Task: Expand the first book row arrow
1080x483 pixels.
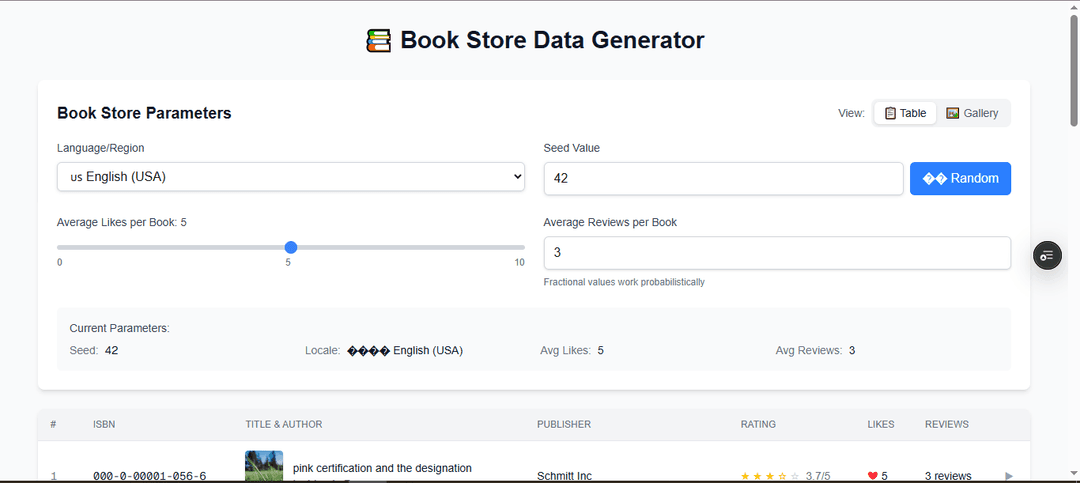Action: point(1009,475)
